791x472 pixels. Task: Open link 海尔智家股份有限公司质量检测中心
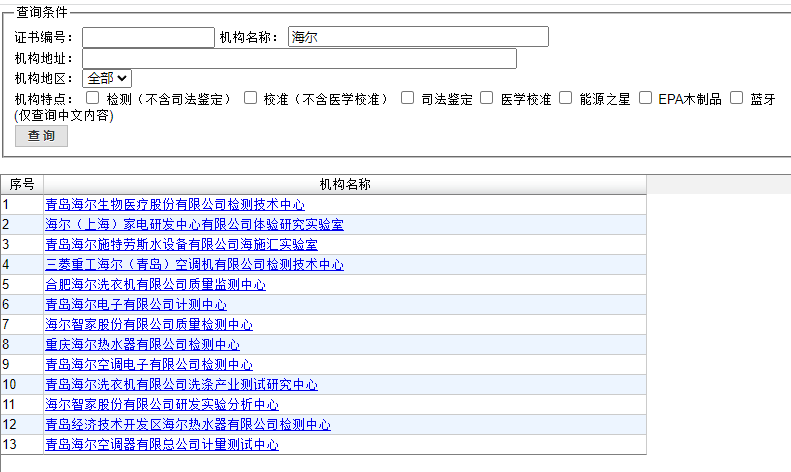(149, 324)
